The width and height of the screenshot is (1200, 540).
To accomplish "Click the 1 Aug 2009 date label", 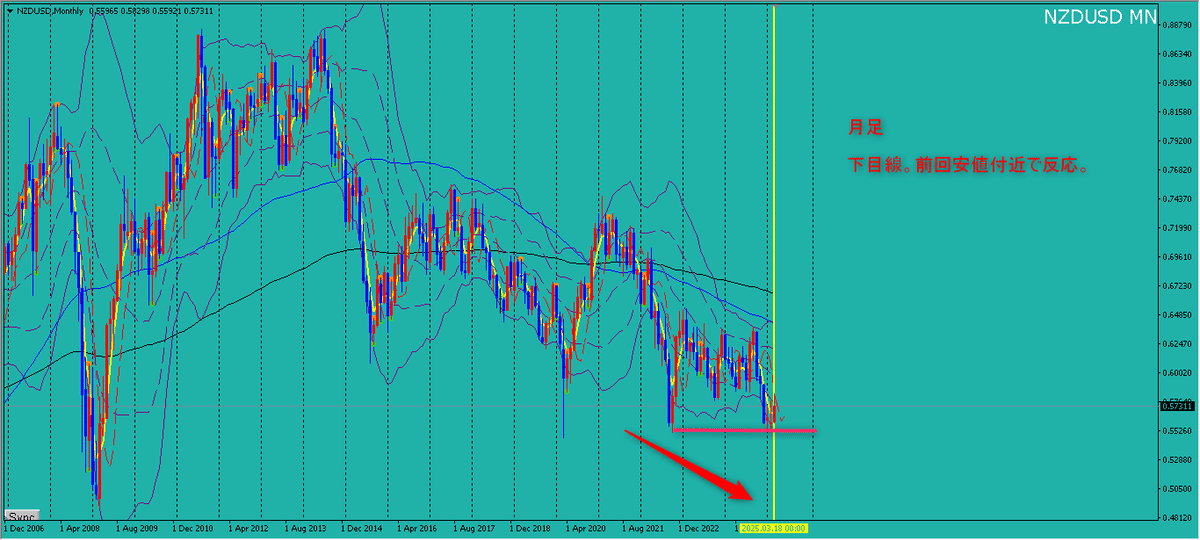I will 136,527.
